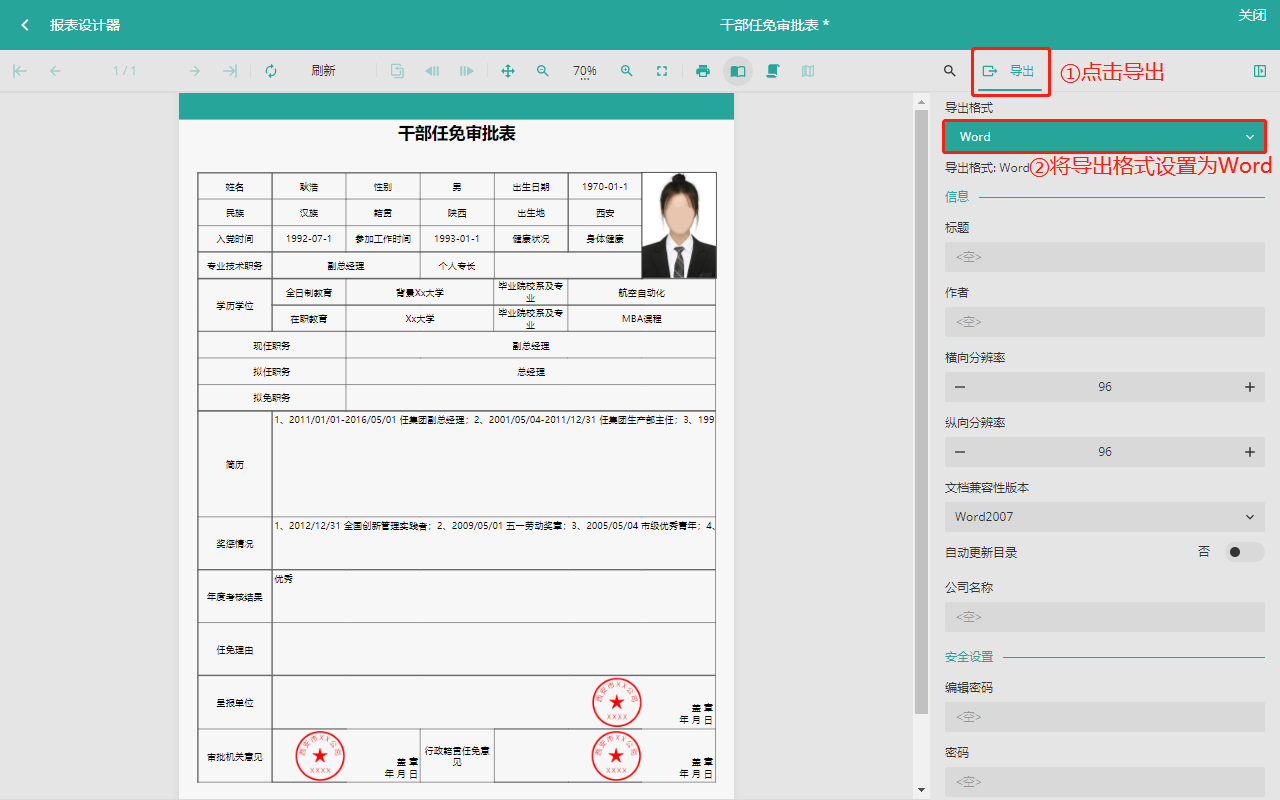Click the 刷新 text button
The width and height of the screenshot is (1280, 800).
click(x=323, y=71)
